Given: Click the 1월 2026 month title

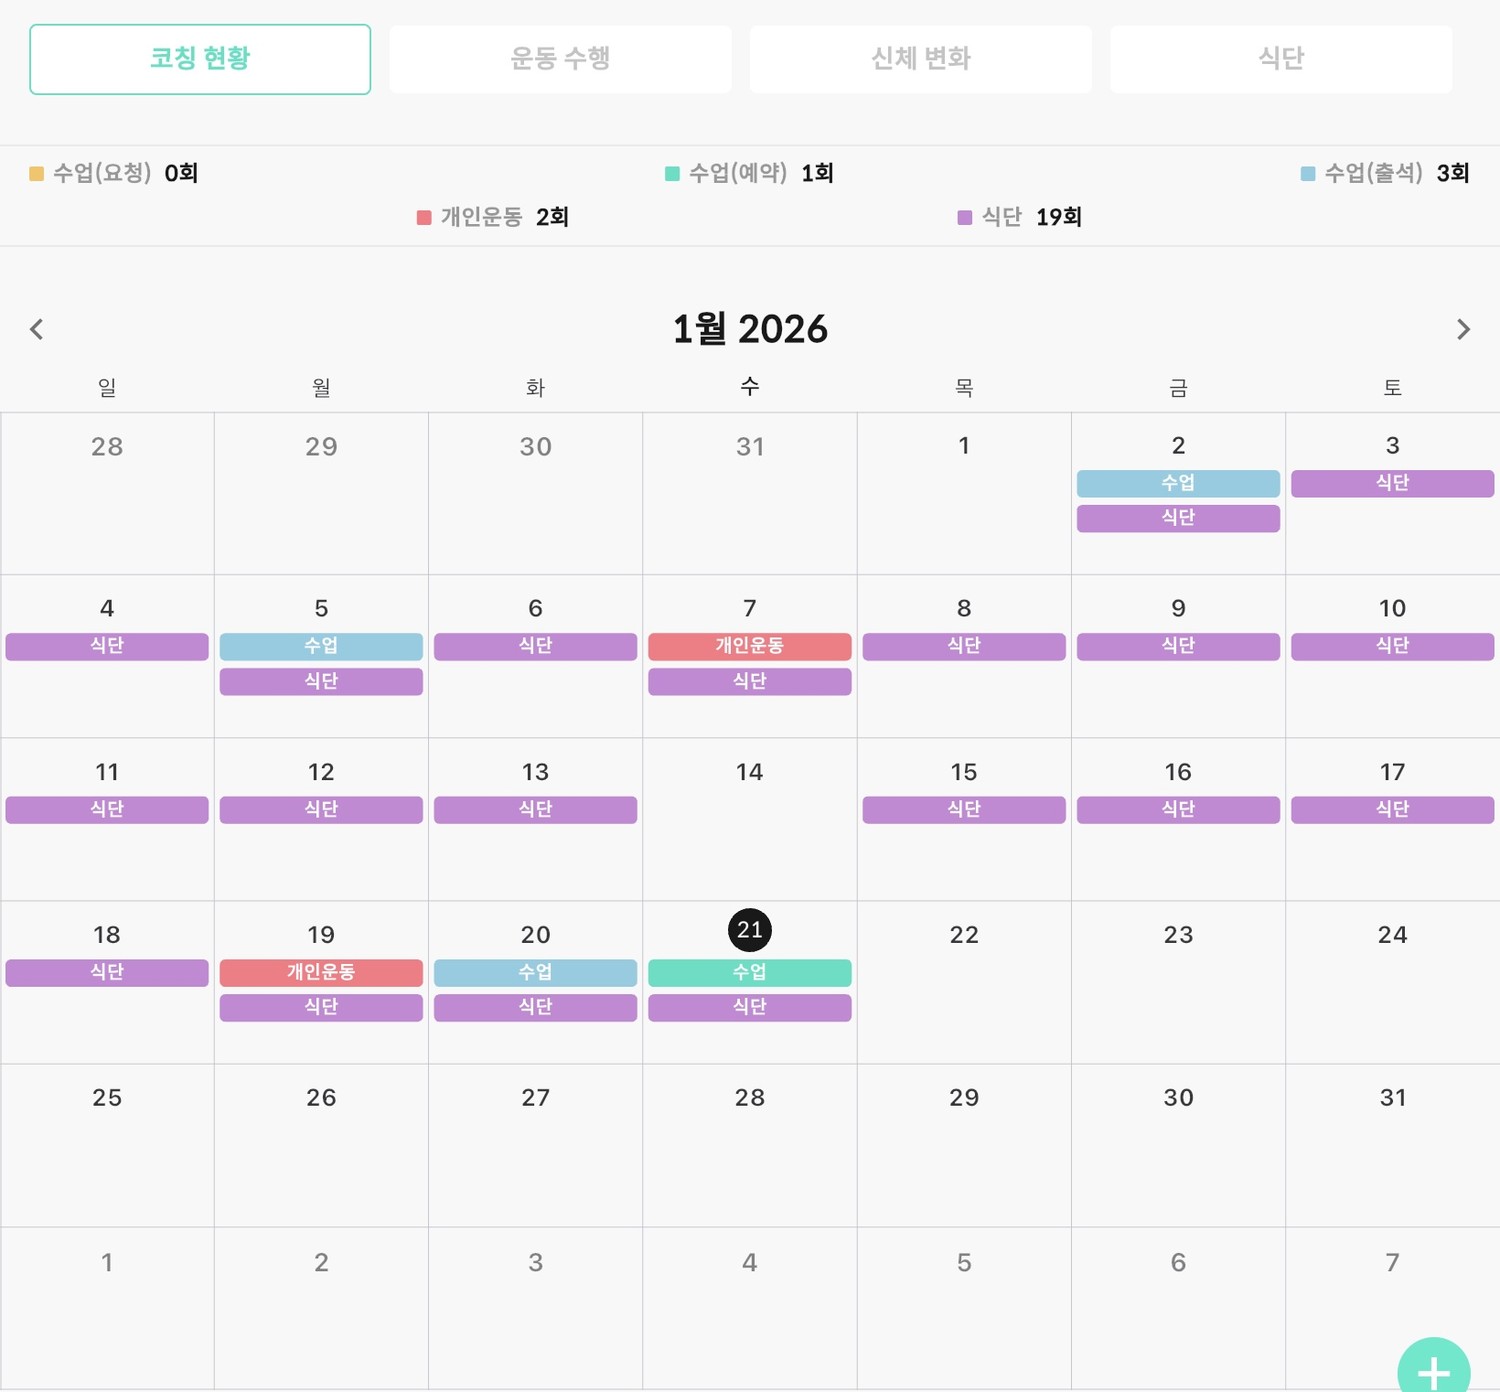Looking at the screenshot, I should 749,329.
